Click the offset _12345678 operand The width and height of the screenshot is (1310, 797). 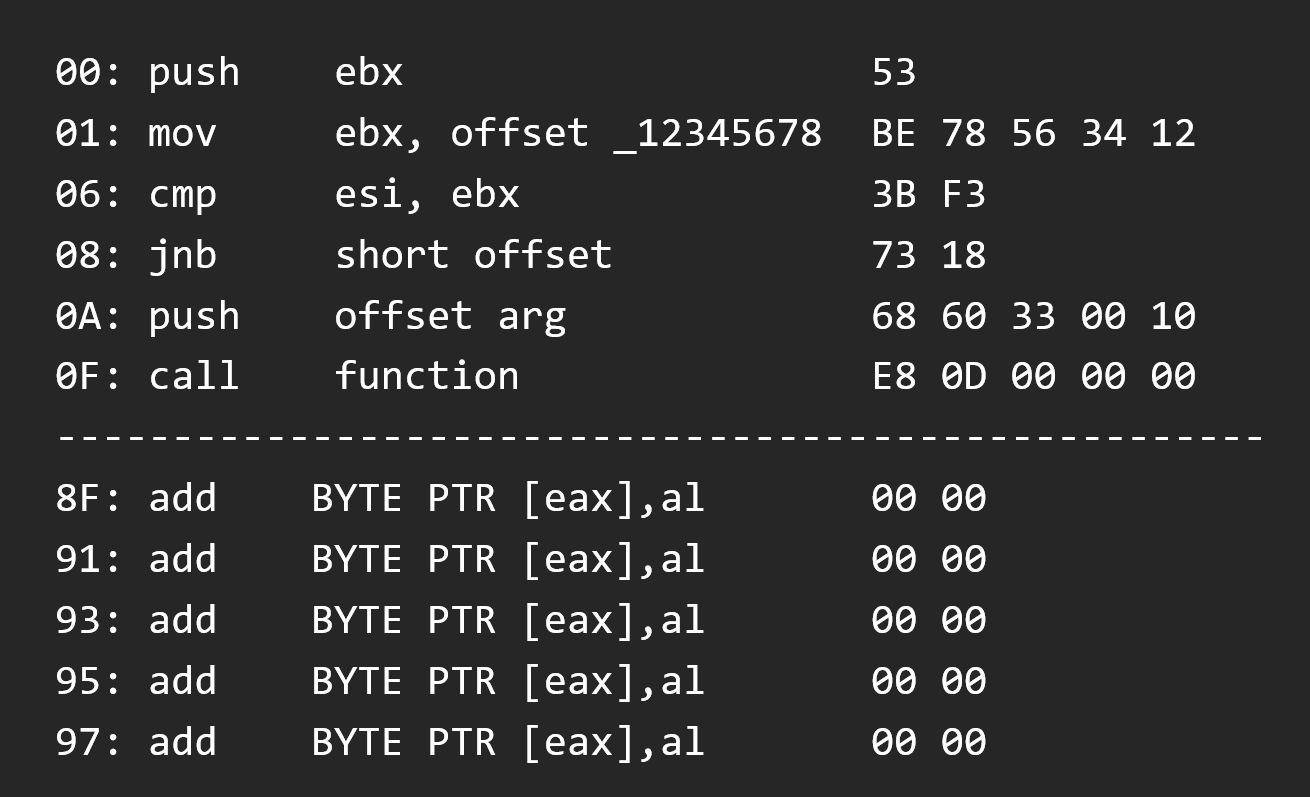[x=636, y=133]
